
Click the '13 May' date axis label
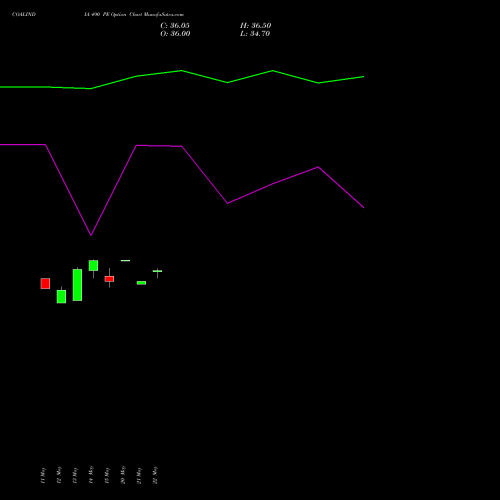[x=75, y=475]
